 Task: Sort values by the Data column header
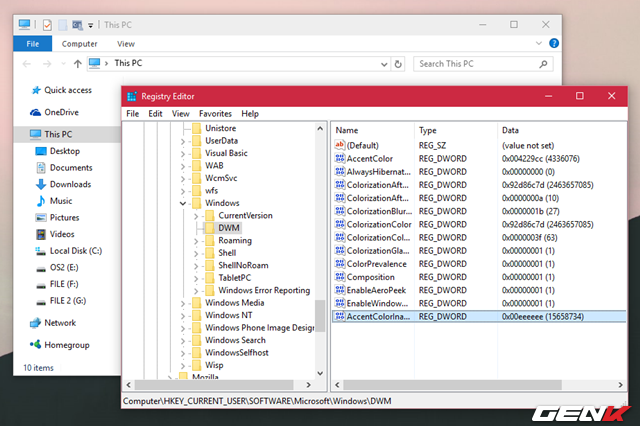click(511, 131)
